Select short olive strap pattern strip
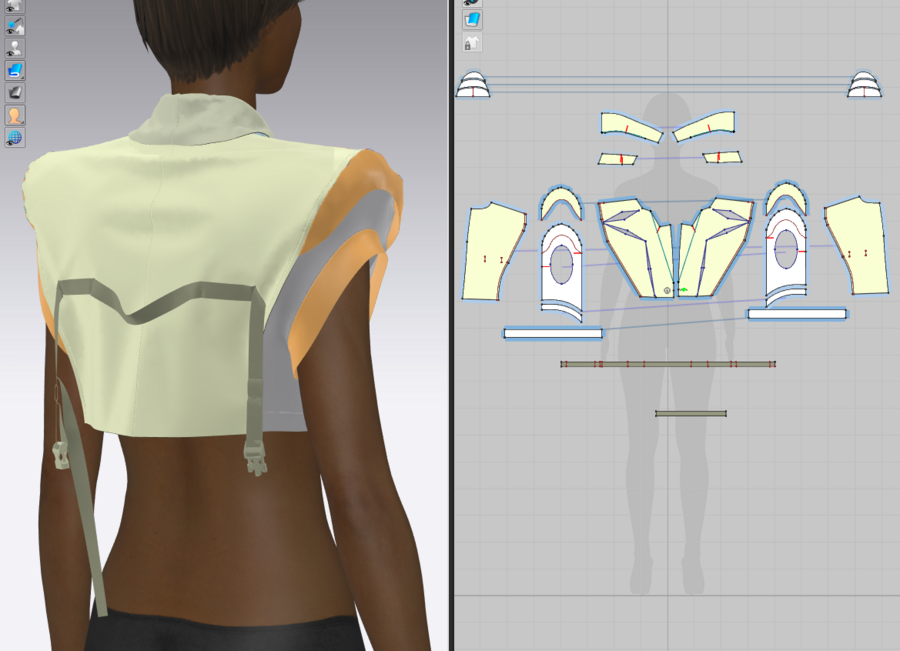This screenshot has width=900, height=651. [691, 413]
